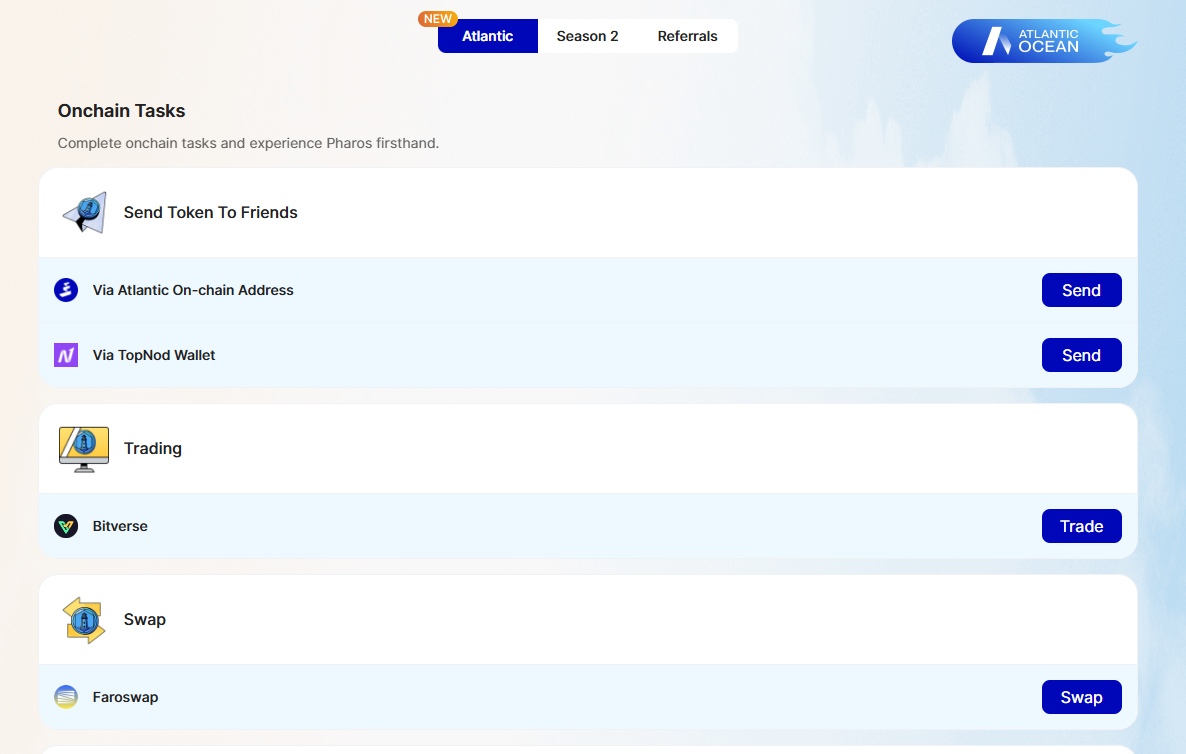Select the Via TopNod Wallet label

(154, 355)
